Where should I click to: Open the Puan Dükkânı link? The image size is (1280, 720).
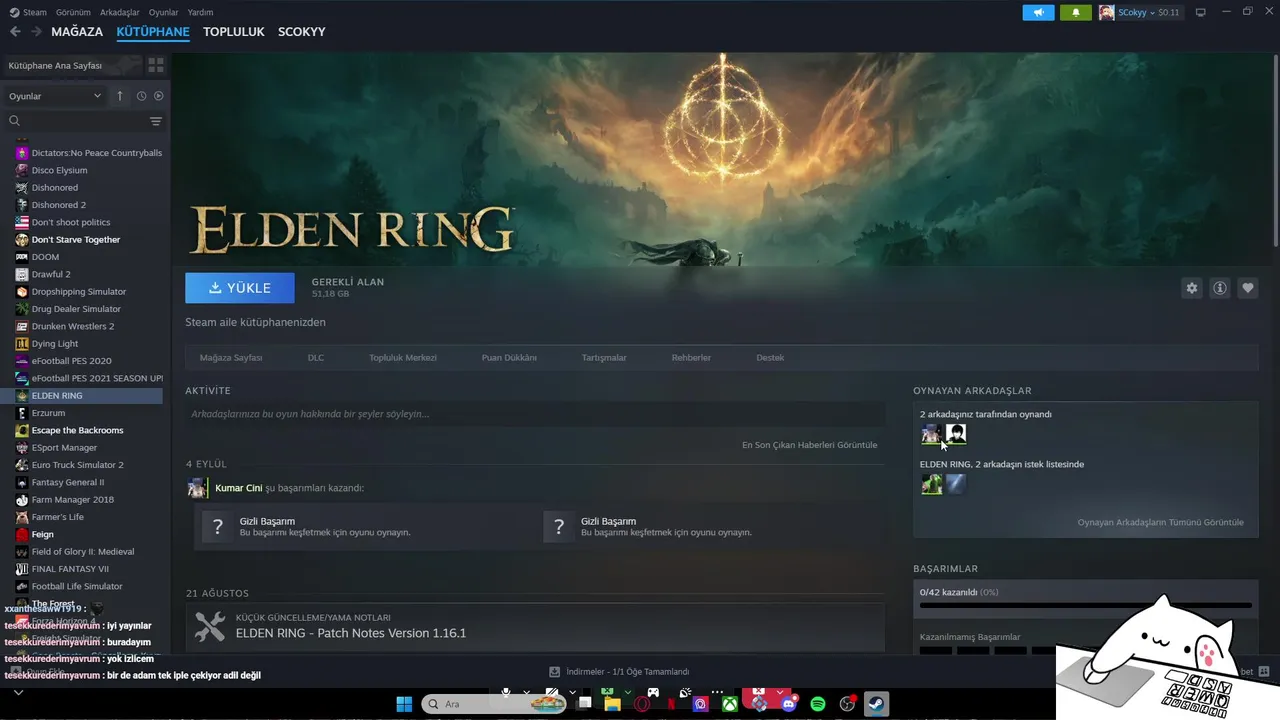[509, 357]
